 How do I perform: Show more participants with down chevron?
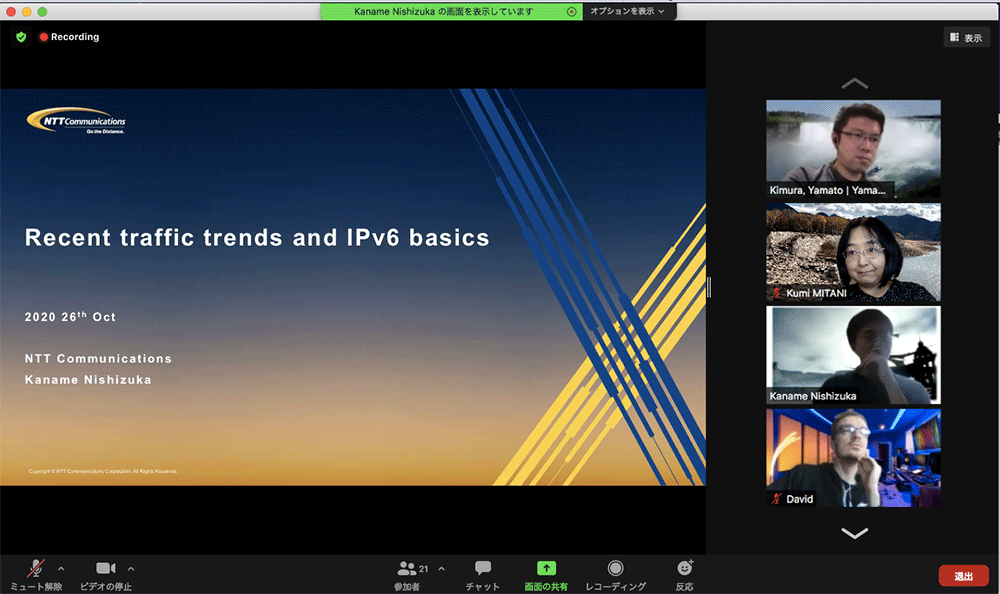pyautogui.click(x=854, y=533)
